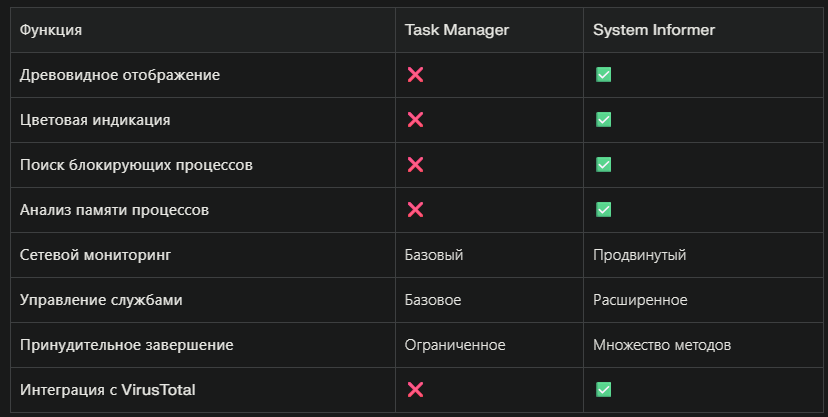Click green check for Поиск блокирующих процессов
828x417 pixels.
pyautogui.click(x=603, y=165)
